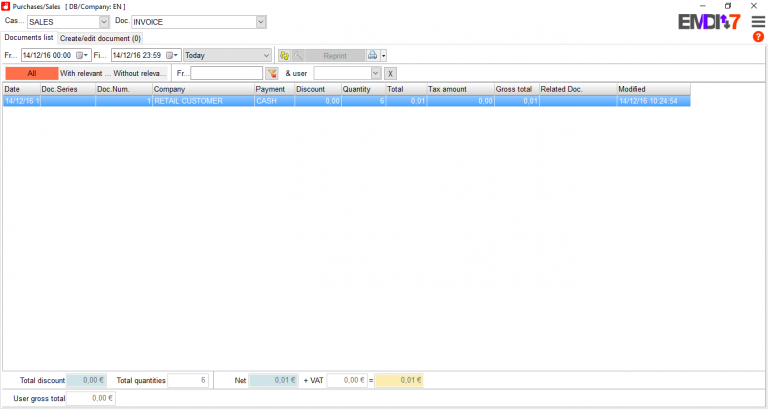
Task: Select the RETAIL CUSTOMER cell
Action: pyautogui.click(x=203, y=101)
